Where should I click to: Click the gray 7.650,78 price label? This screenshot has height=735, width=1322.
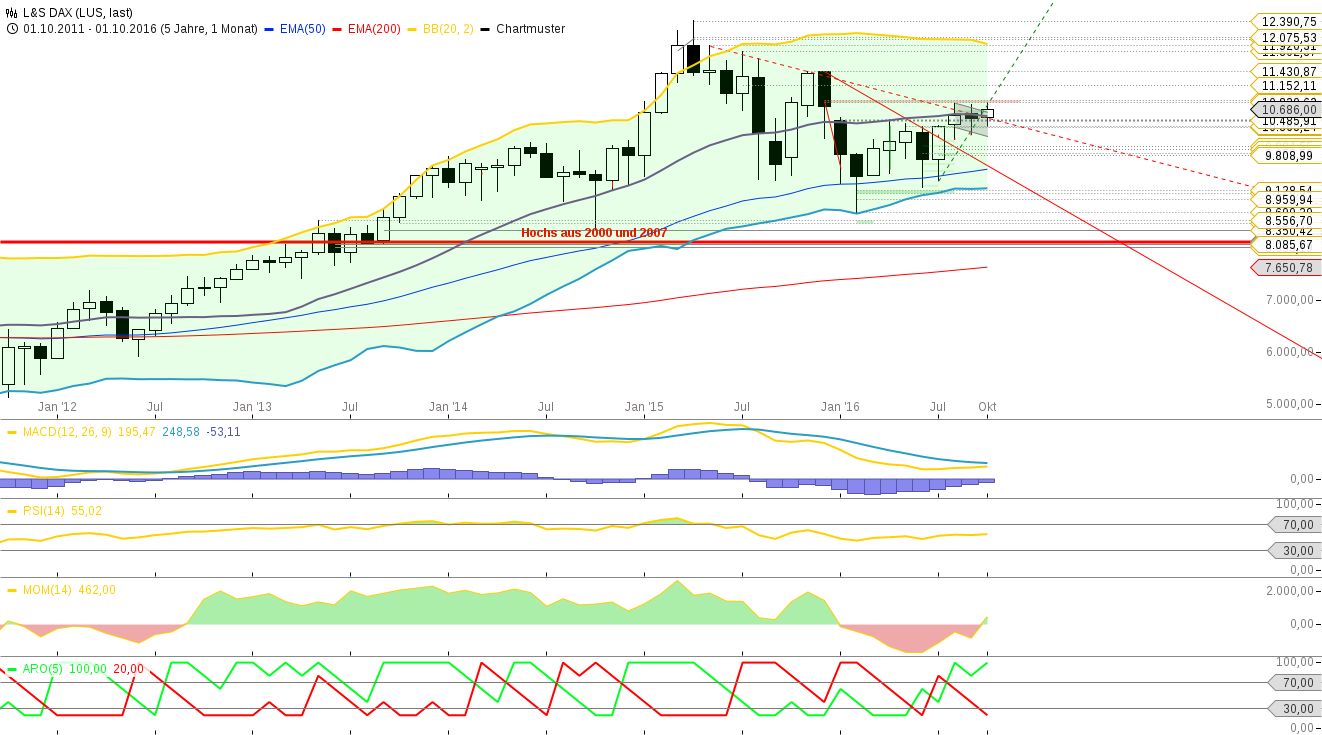click(x=1288, y=267)
